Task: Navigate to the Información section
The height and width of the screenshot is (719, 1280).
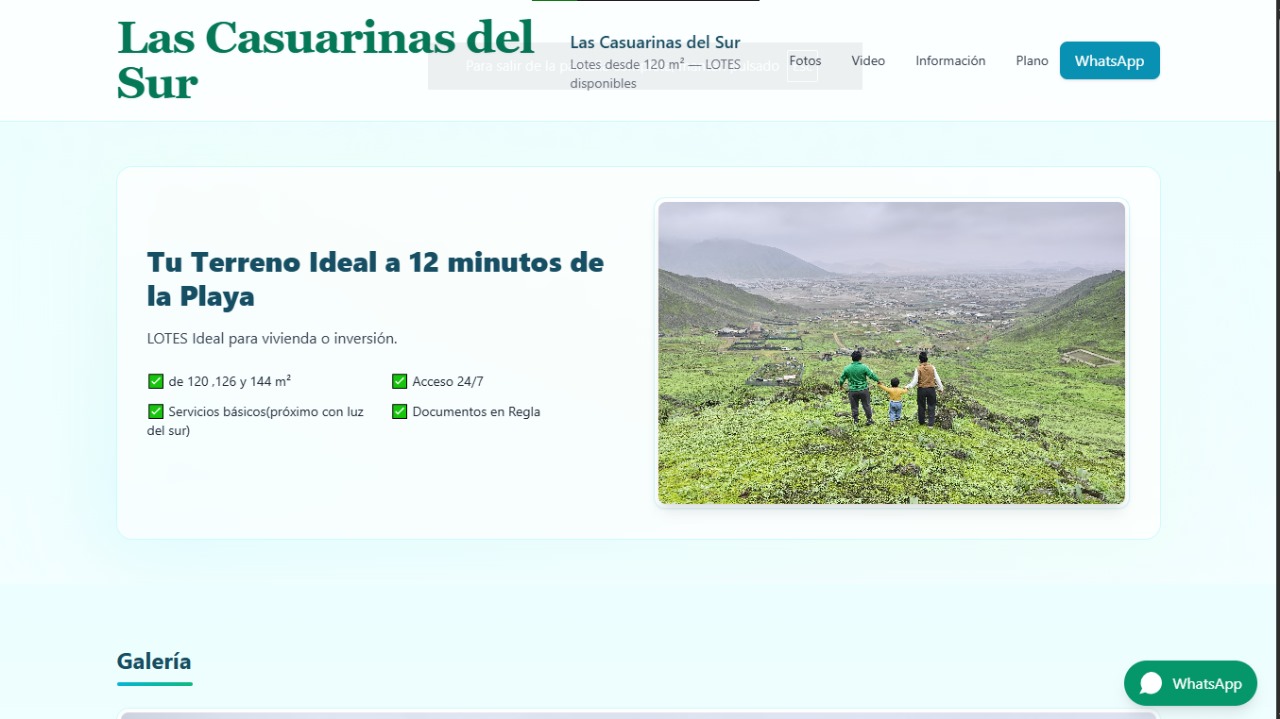Action: click(950, 61)
